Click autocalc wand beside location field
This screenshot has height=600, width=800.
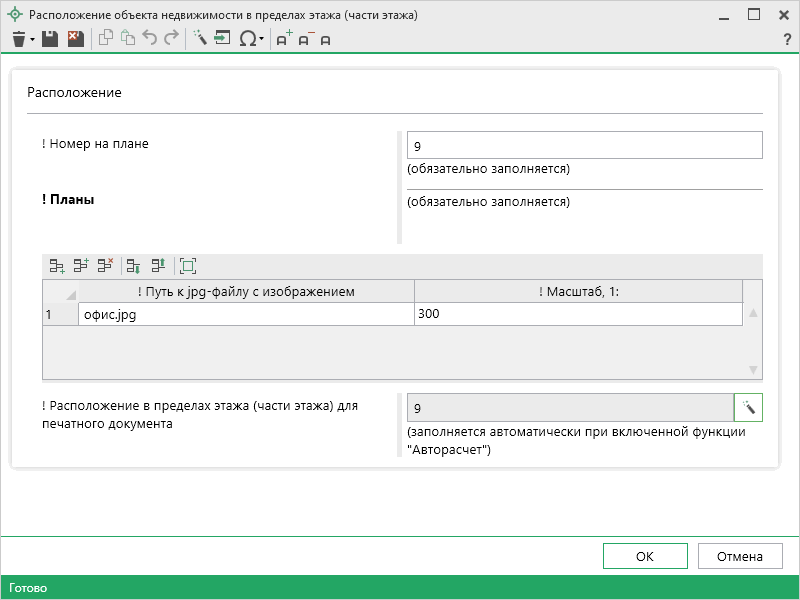click(x=748, y=408)
